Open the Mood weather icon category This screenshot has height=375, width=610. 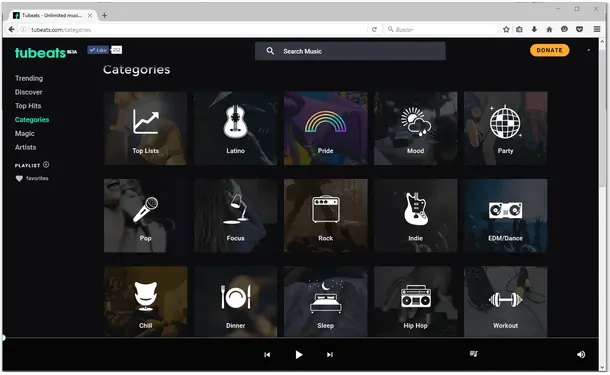pos(415,128)
